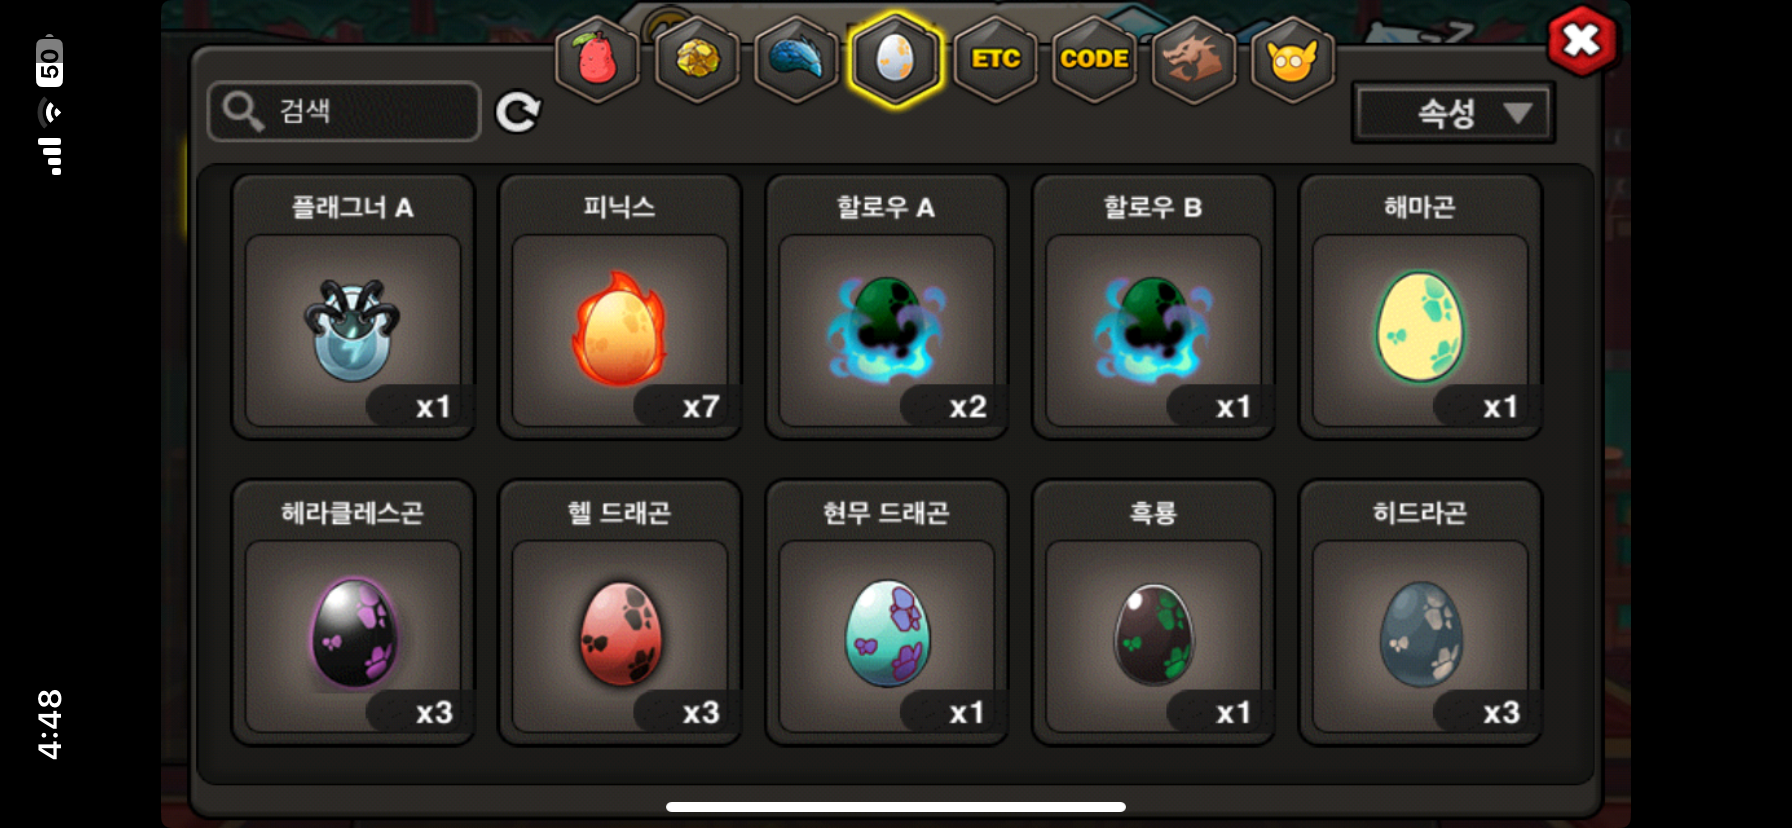Viewport: 1792px width, 828px height.
Task: Expand the 속성 sort dropdown
Action: [1452, 113]
